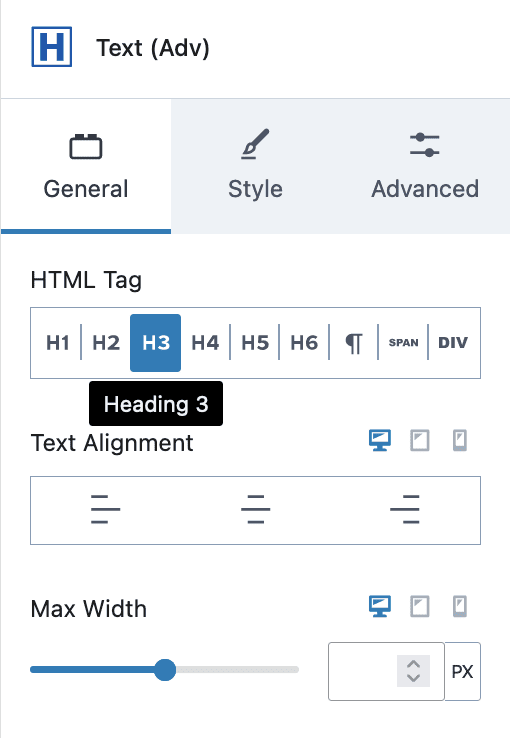Click desktop device icon for Max Width
Viewport: 510px width, 738px height.
point(380,606)
